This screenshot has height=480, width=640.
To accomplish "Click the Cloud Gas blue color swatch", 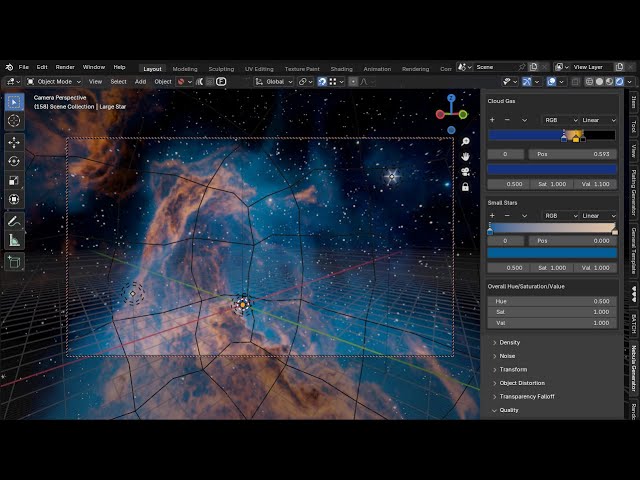I will 552,169.
